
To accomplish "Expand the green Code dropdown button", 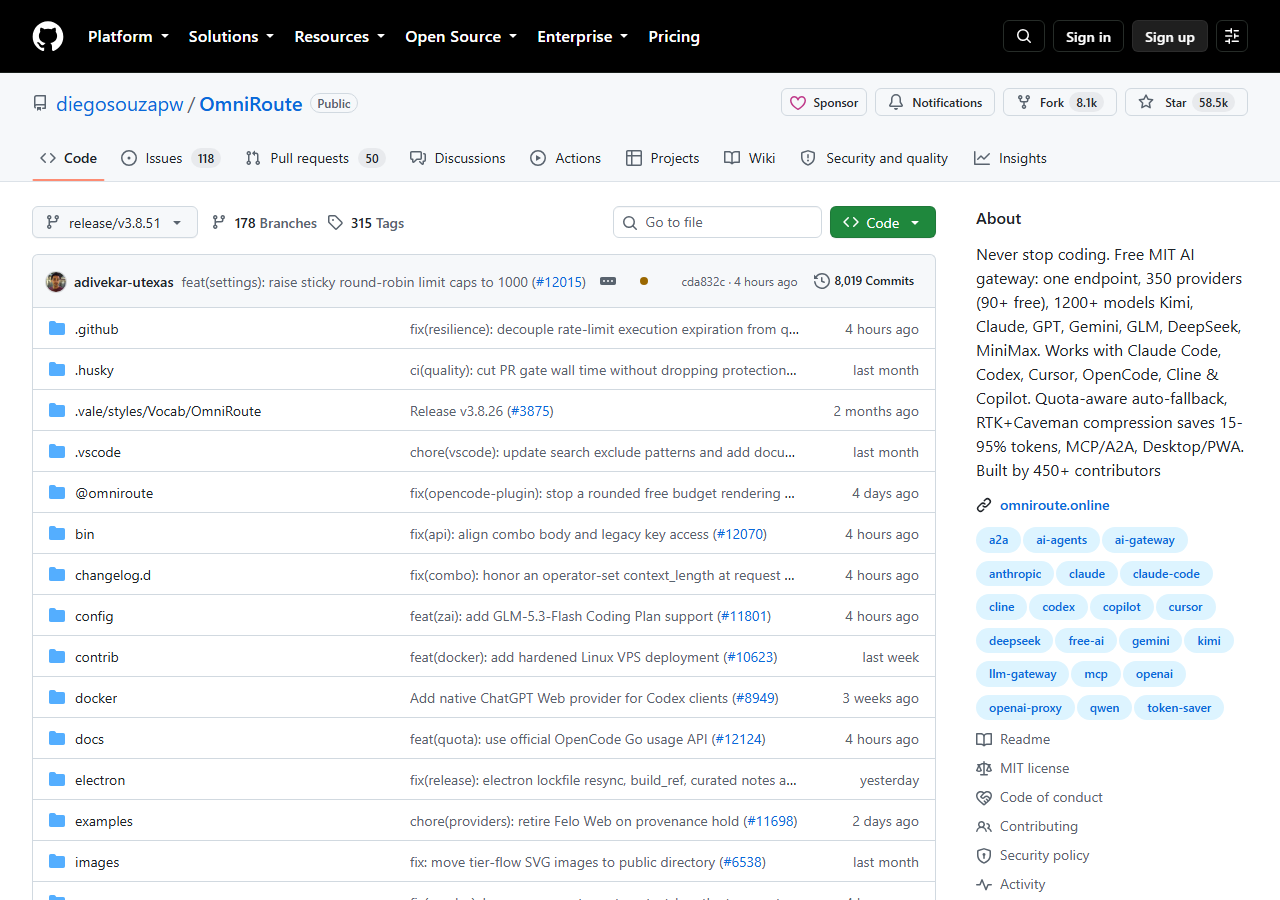I will pyautogui.click(x=883, y=223).
